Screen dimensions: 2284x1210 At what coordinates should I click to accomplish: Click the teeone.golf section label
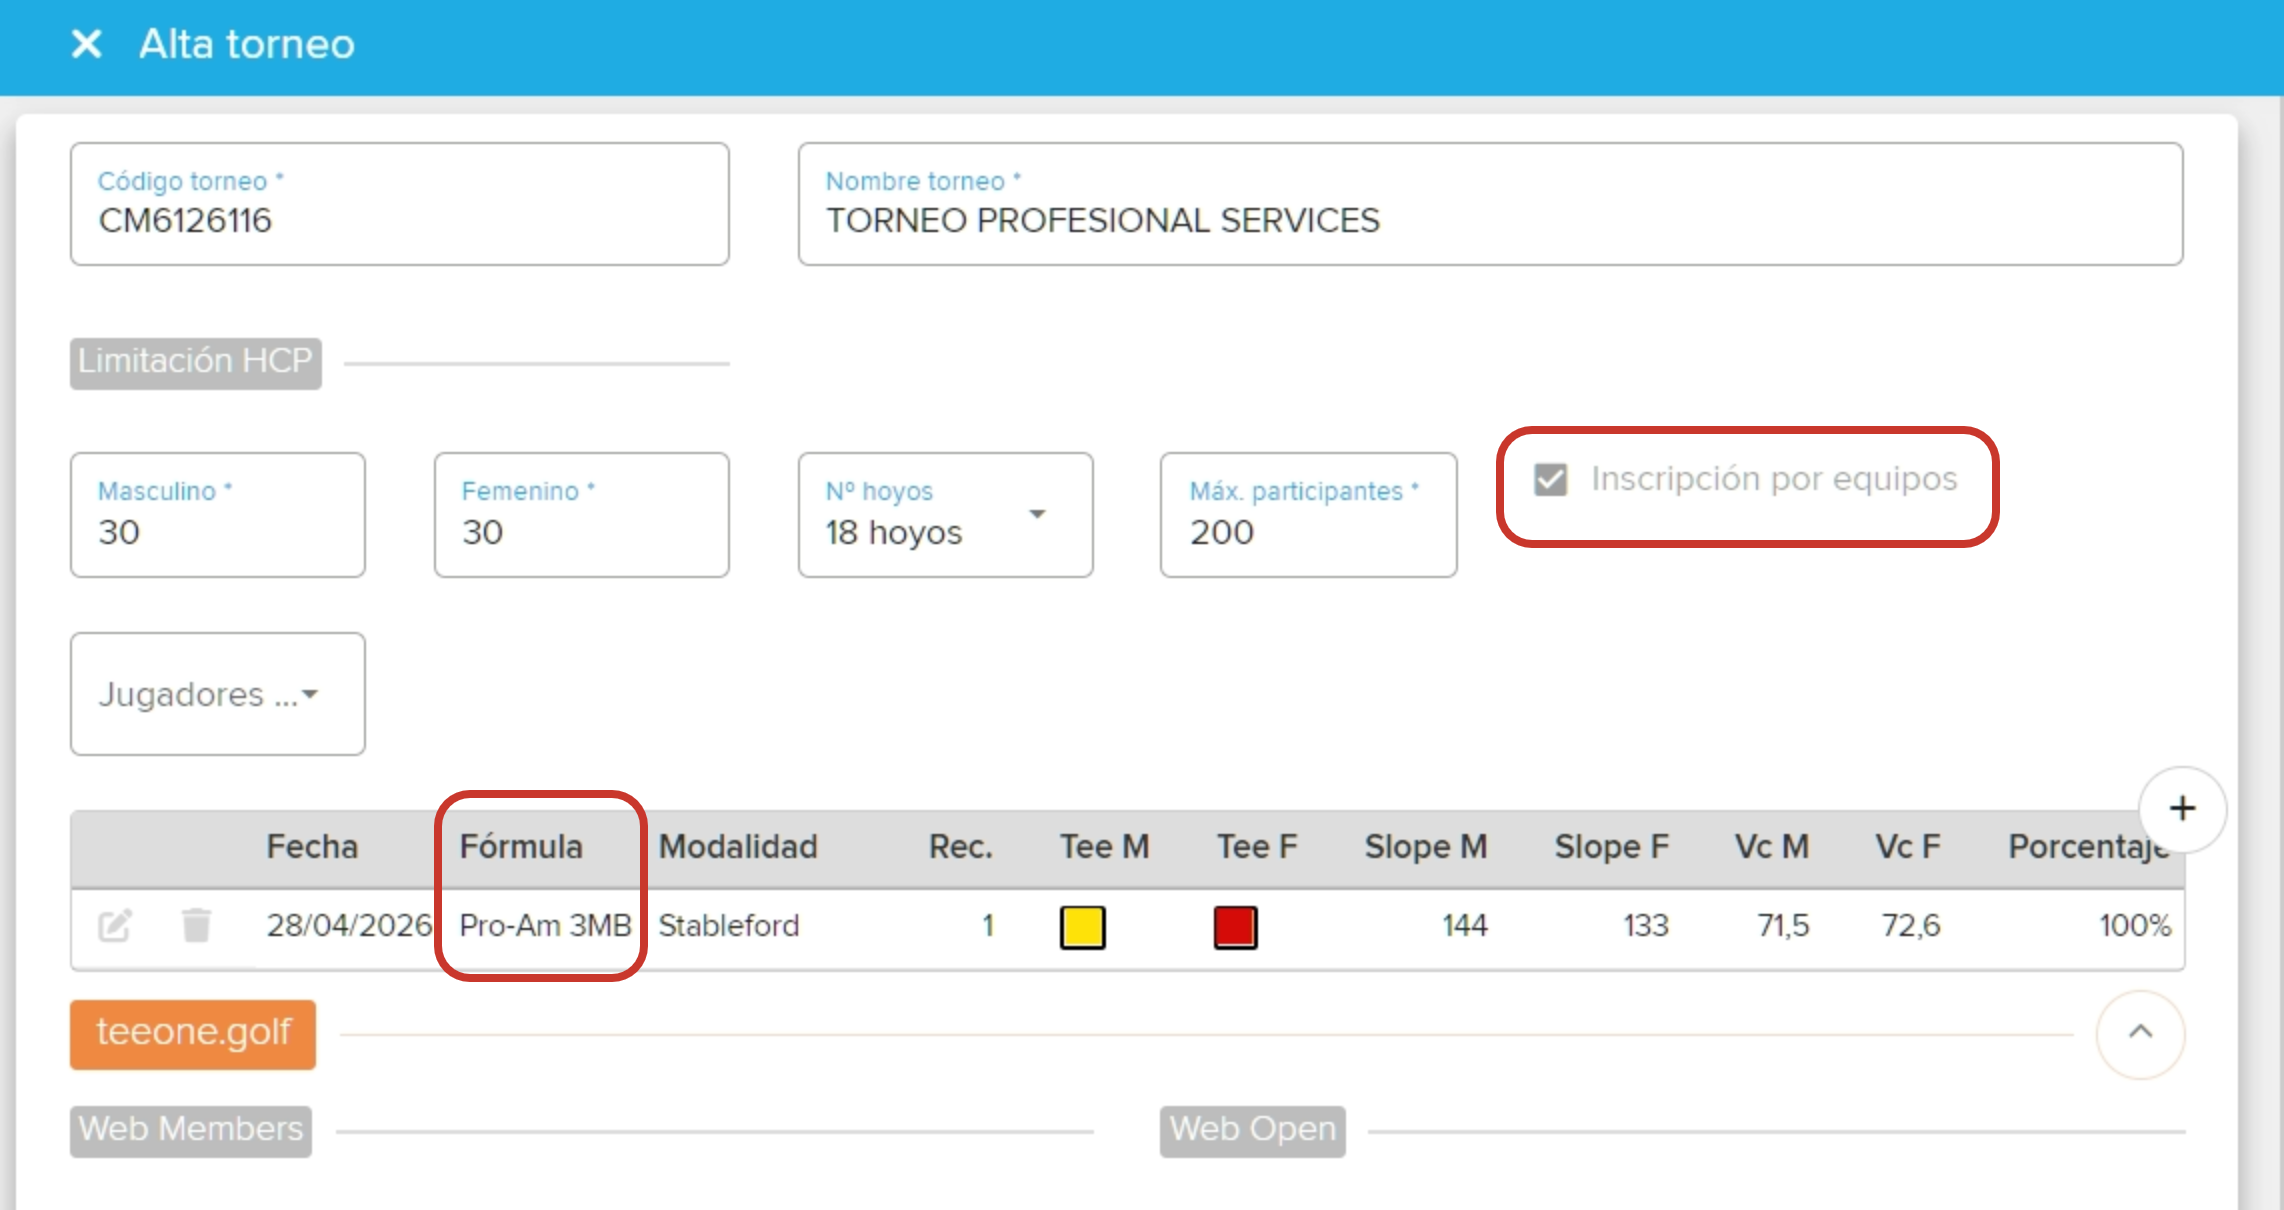click(193, 1034)
